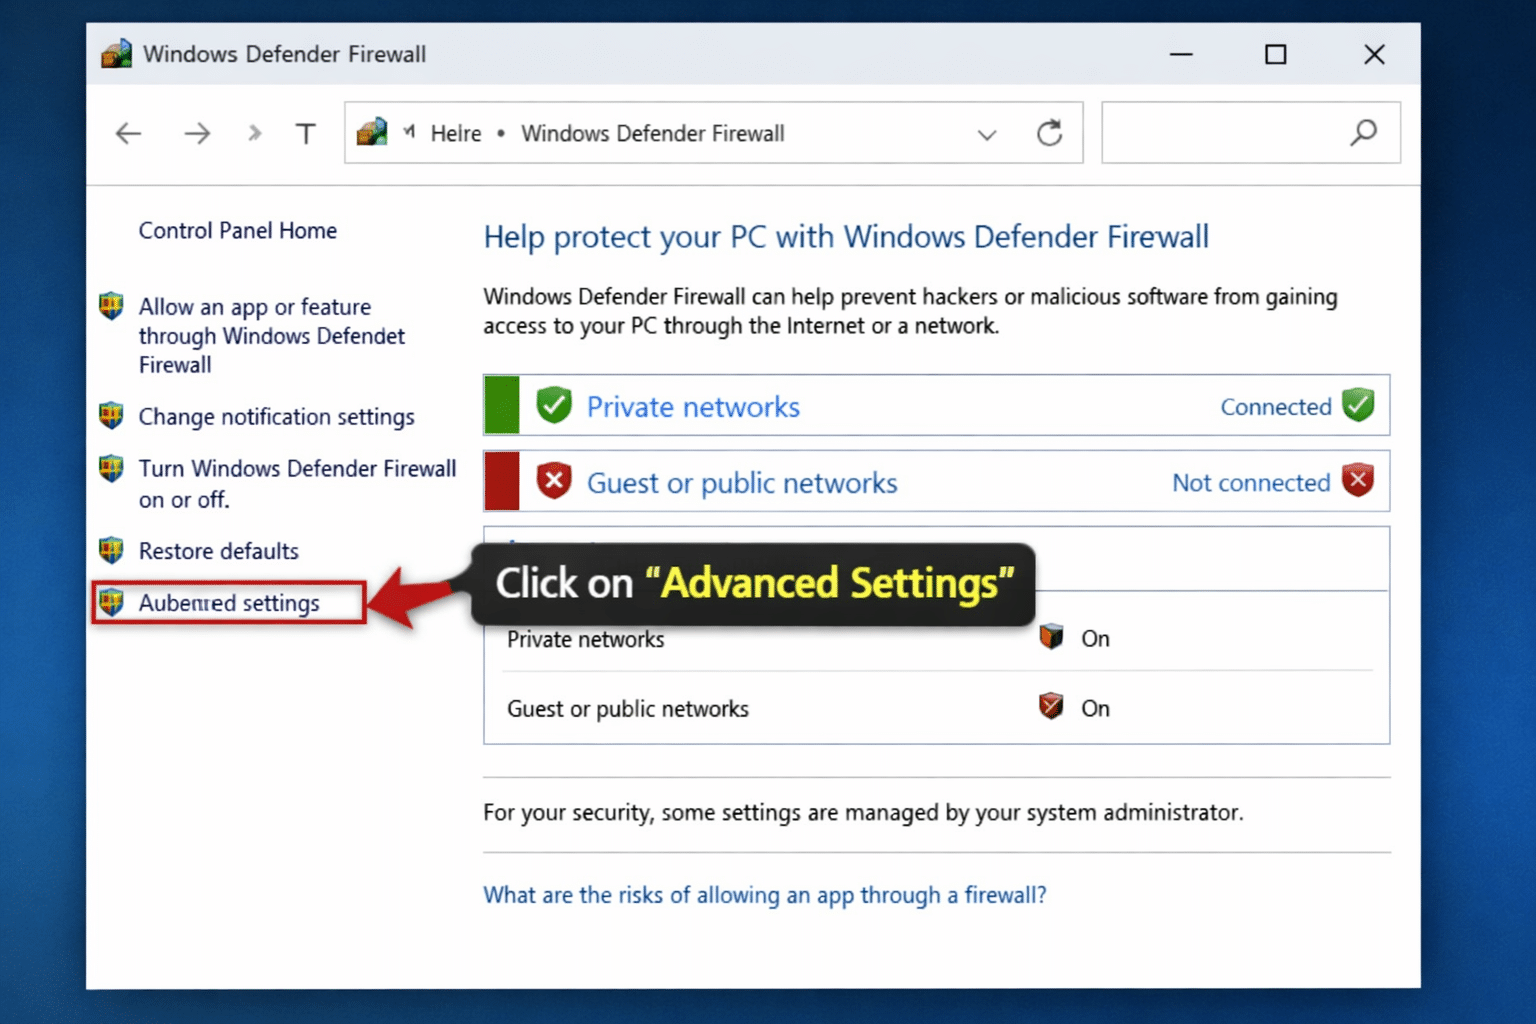Image resolution: width=1536 pixels, height=1024 pixels.
Task: Click the T-shaped up-level icon in toolbar
Action: tap(306, 133)
